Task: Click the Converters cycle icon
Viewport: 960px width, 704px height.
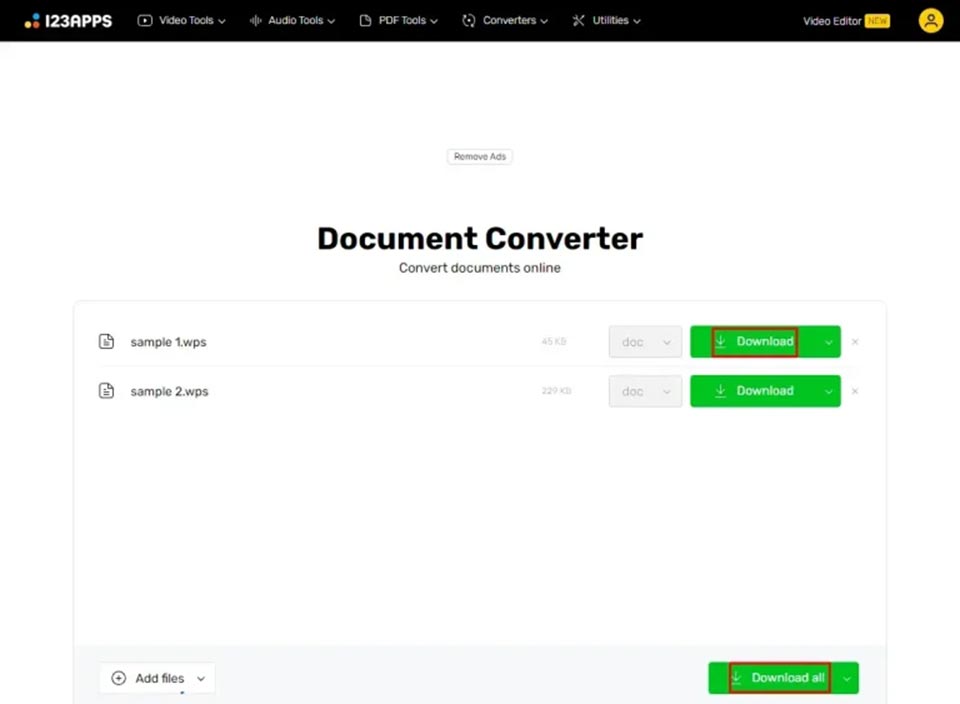Action: coord(469,21)
